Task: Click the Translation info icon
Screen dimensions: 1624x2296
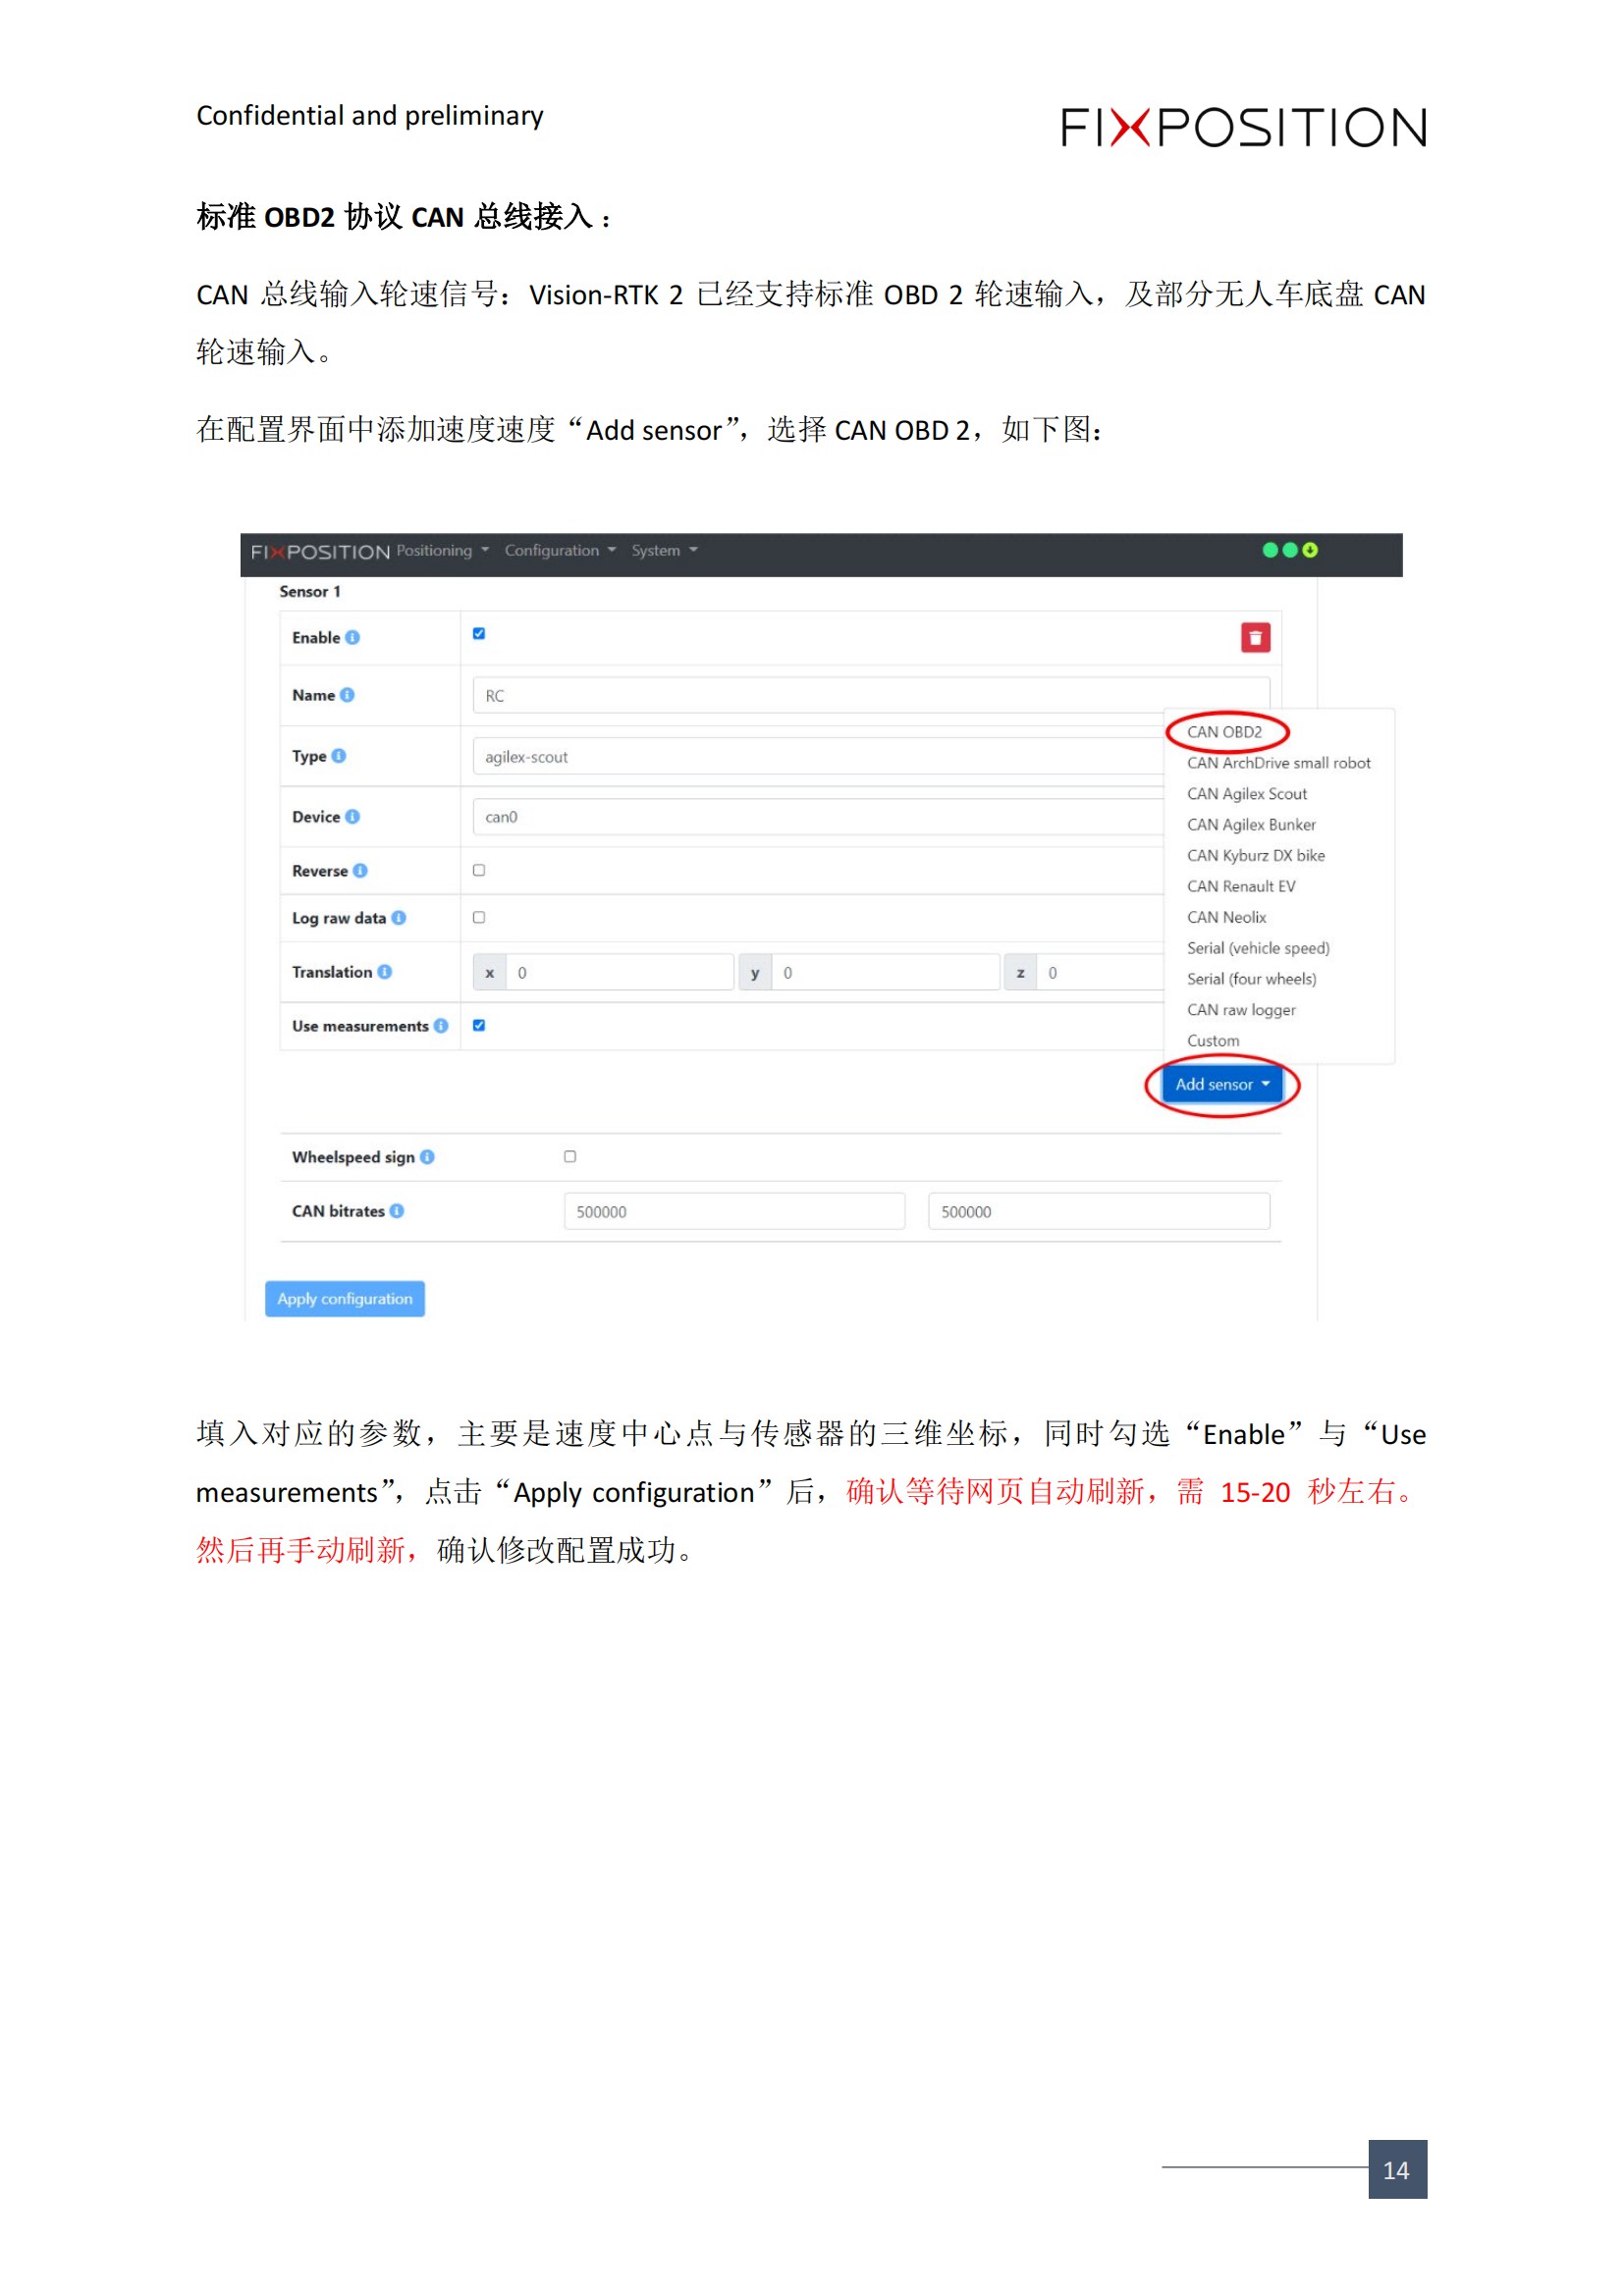Action: [386, 971]
